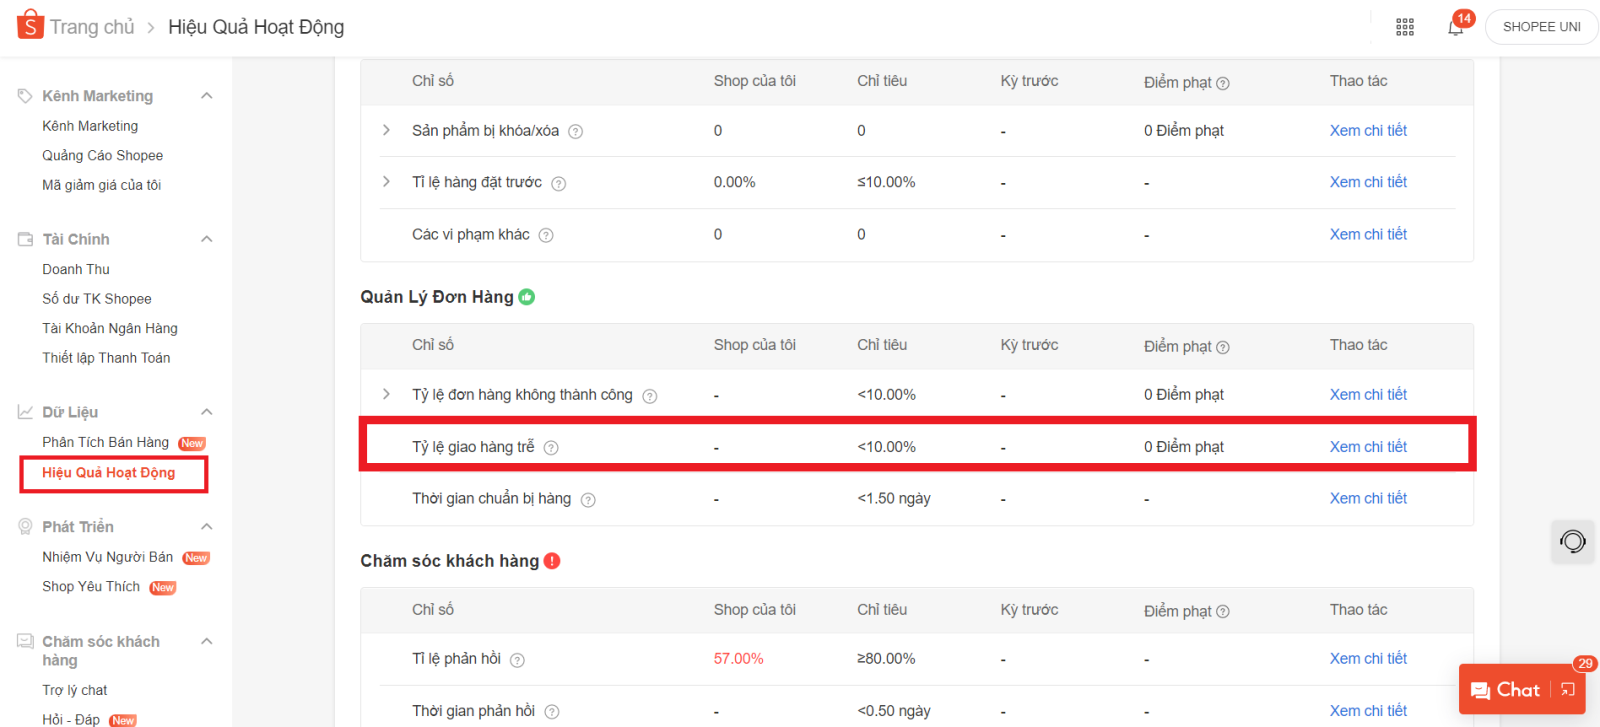Screen dimensions: 1600x727
Task: Click Xem chi tiết for Tỷ lệ giao hàng trễ
Action: [x=1368, y=447]
